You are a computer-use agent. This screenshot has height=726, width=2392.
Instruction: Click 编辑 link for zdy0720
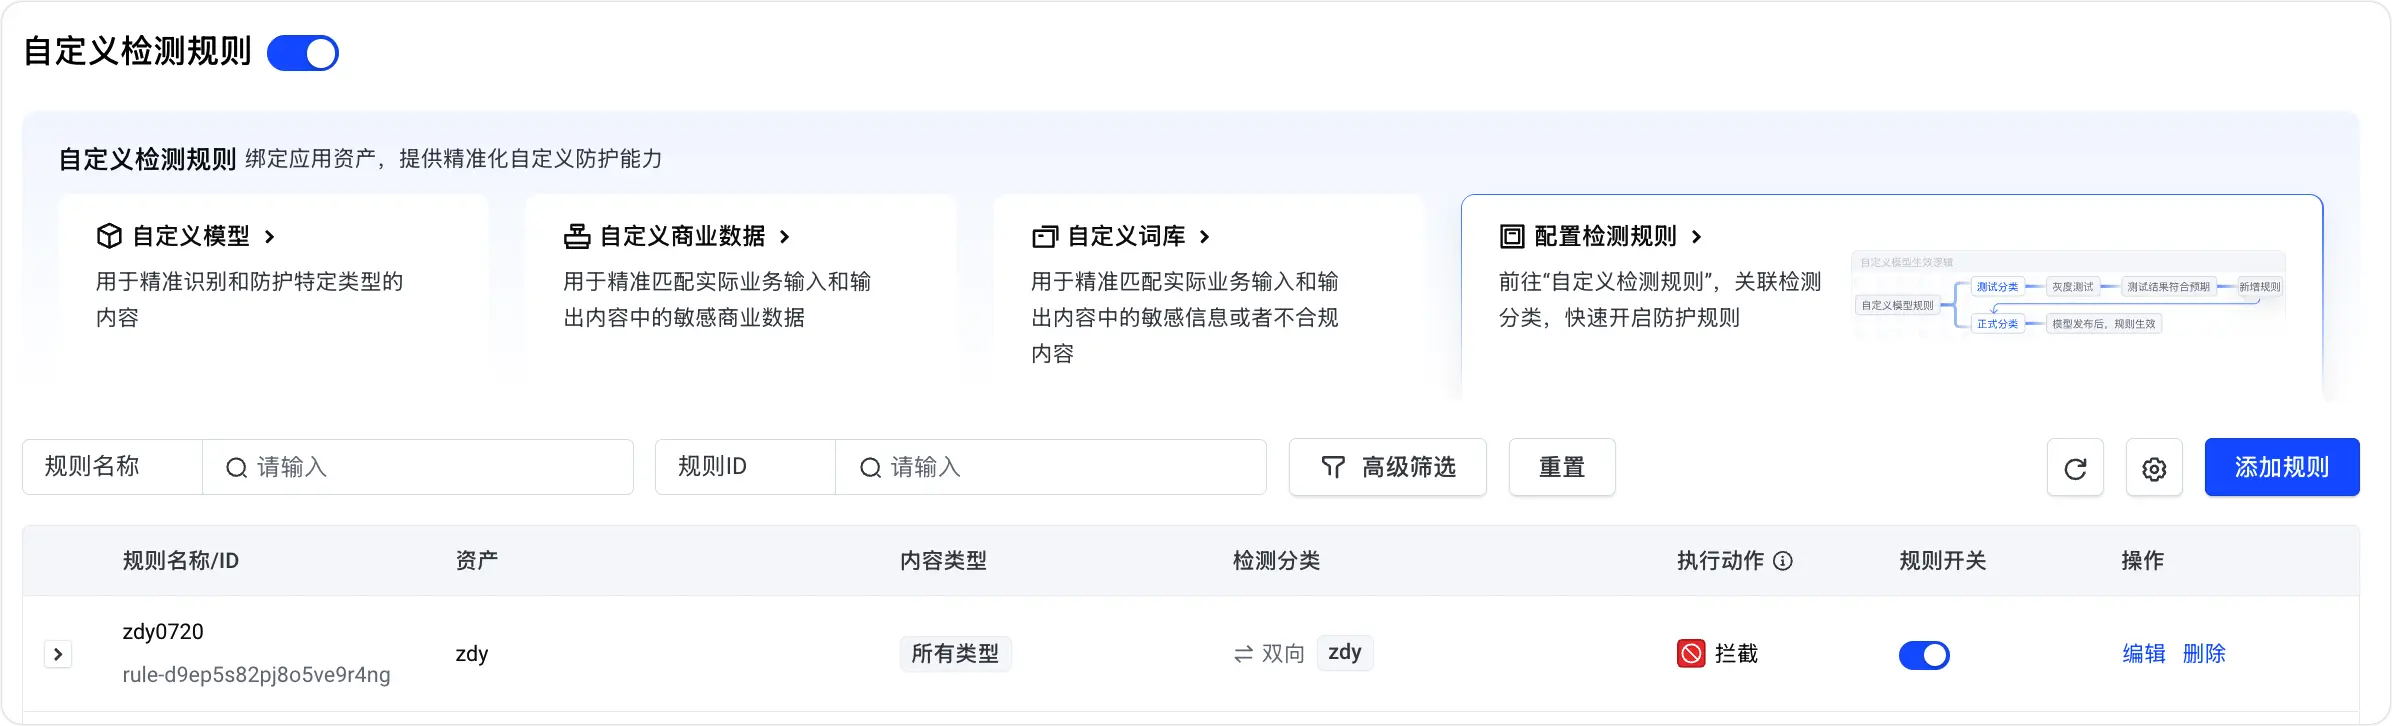pyautogui.click(x=2144, y=654)
